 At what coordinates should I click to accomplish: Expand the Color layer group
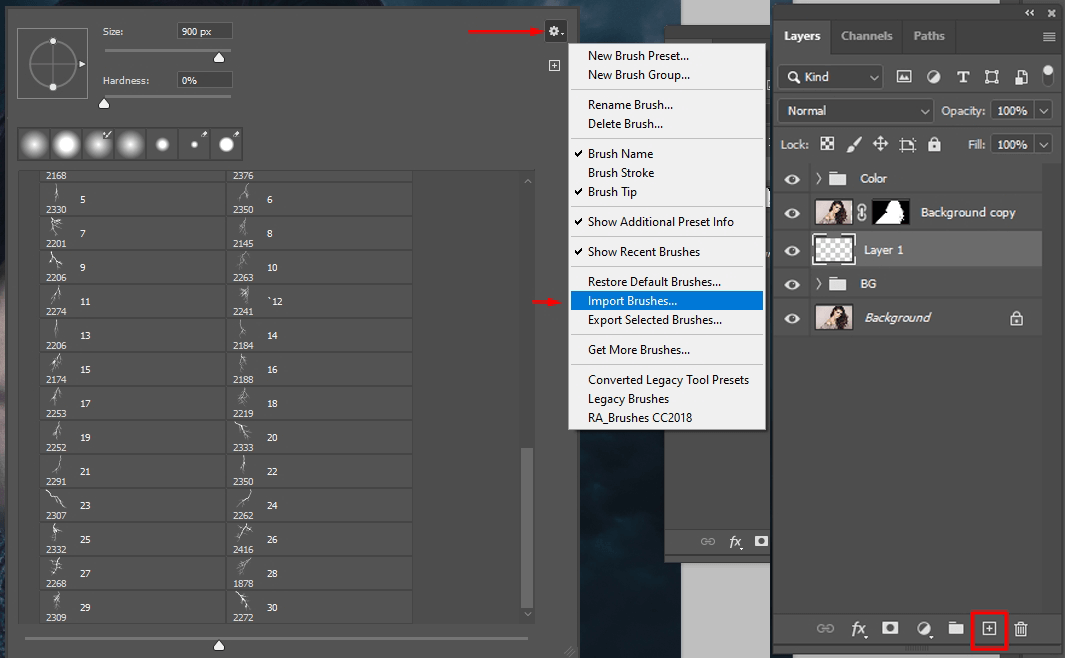point(818,179)
